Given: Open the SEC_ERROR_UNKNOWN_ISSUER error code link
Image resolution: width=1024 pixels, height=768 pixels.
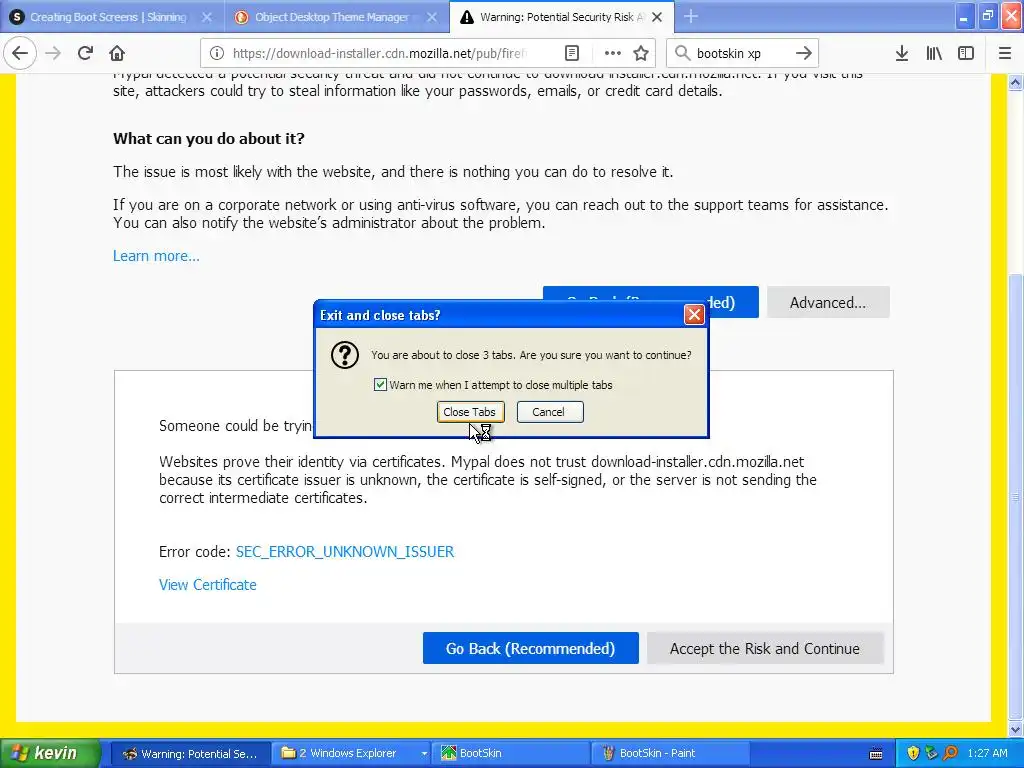Looking at the screenshot, I should pyautogui.click(x=345, y=552).
